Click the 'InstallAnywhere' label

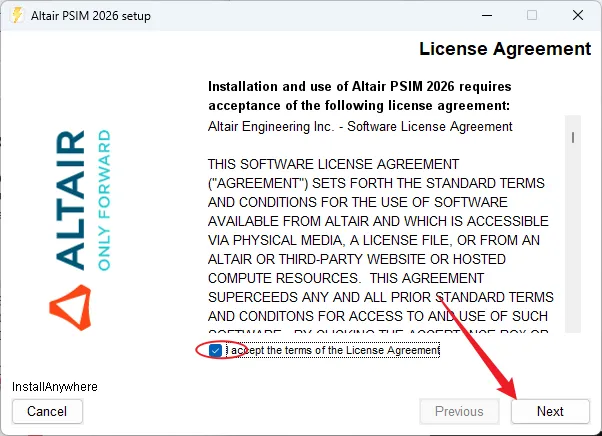55,386
